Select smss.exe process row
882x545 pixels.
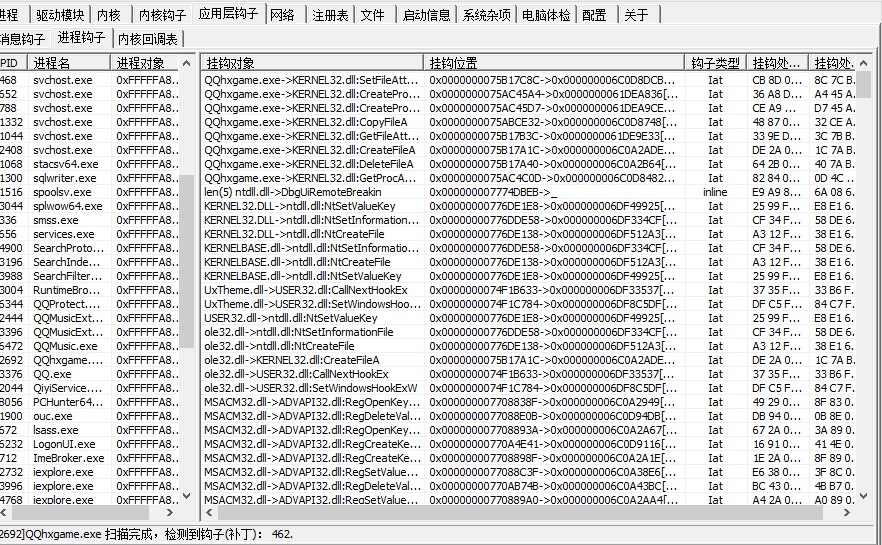coord(89,220)
